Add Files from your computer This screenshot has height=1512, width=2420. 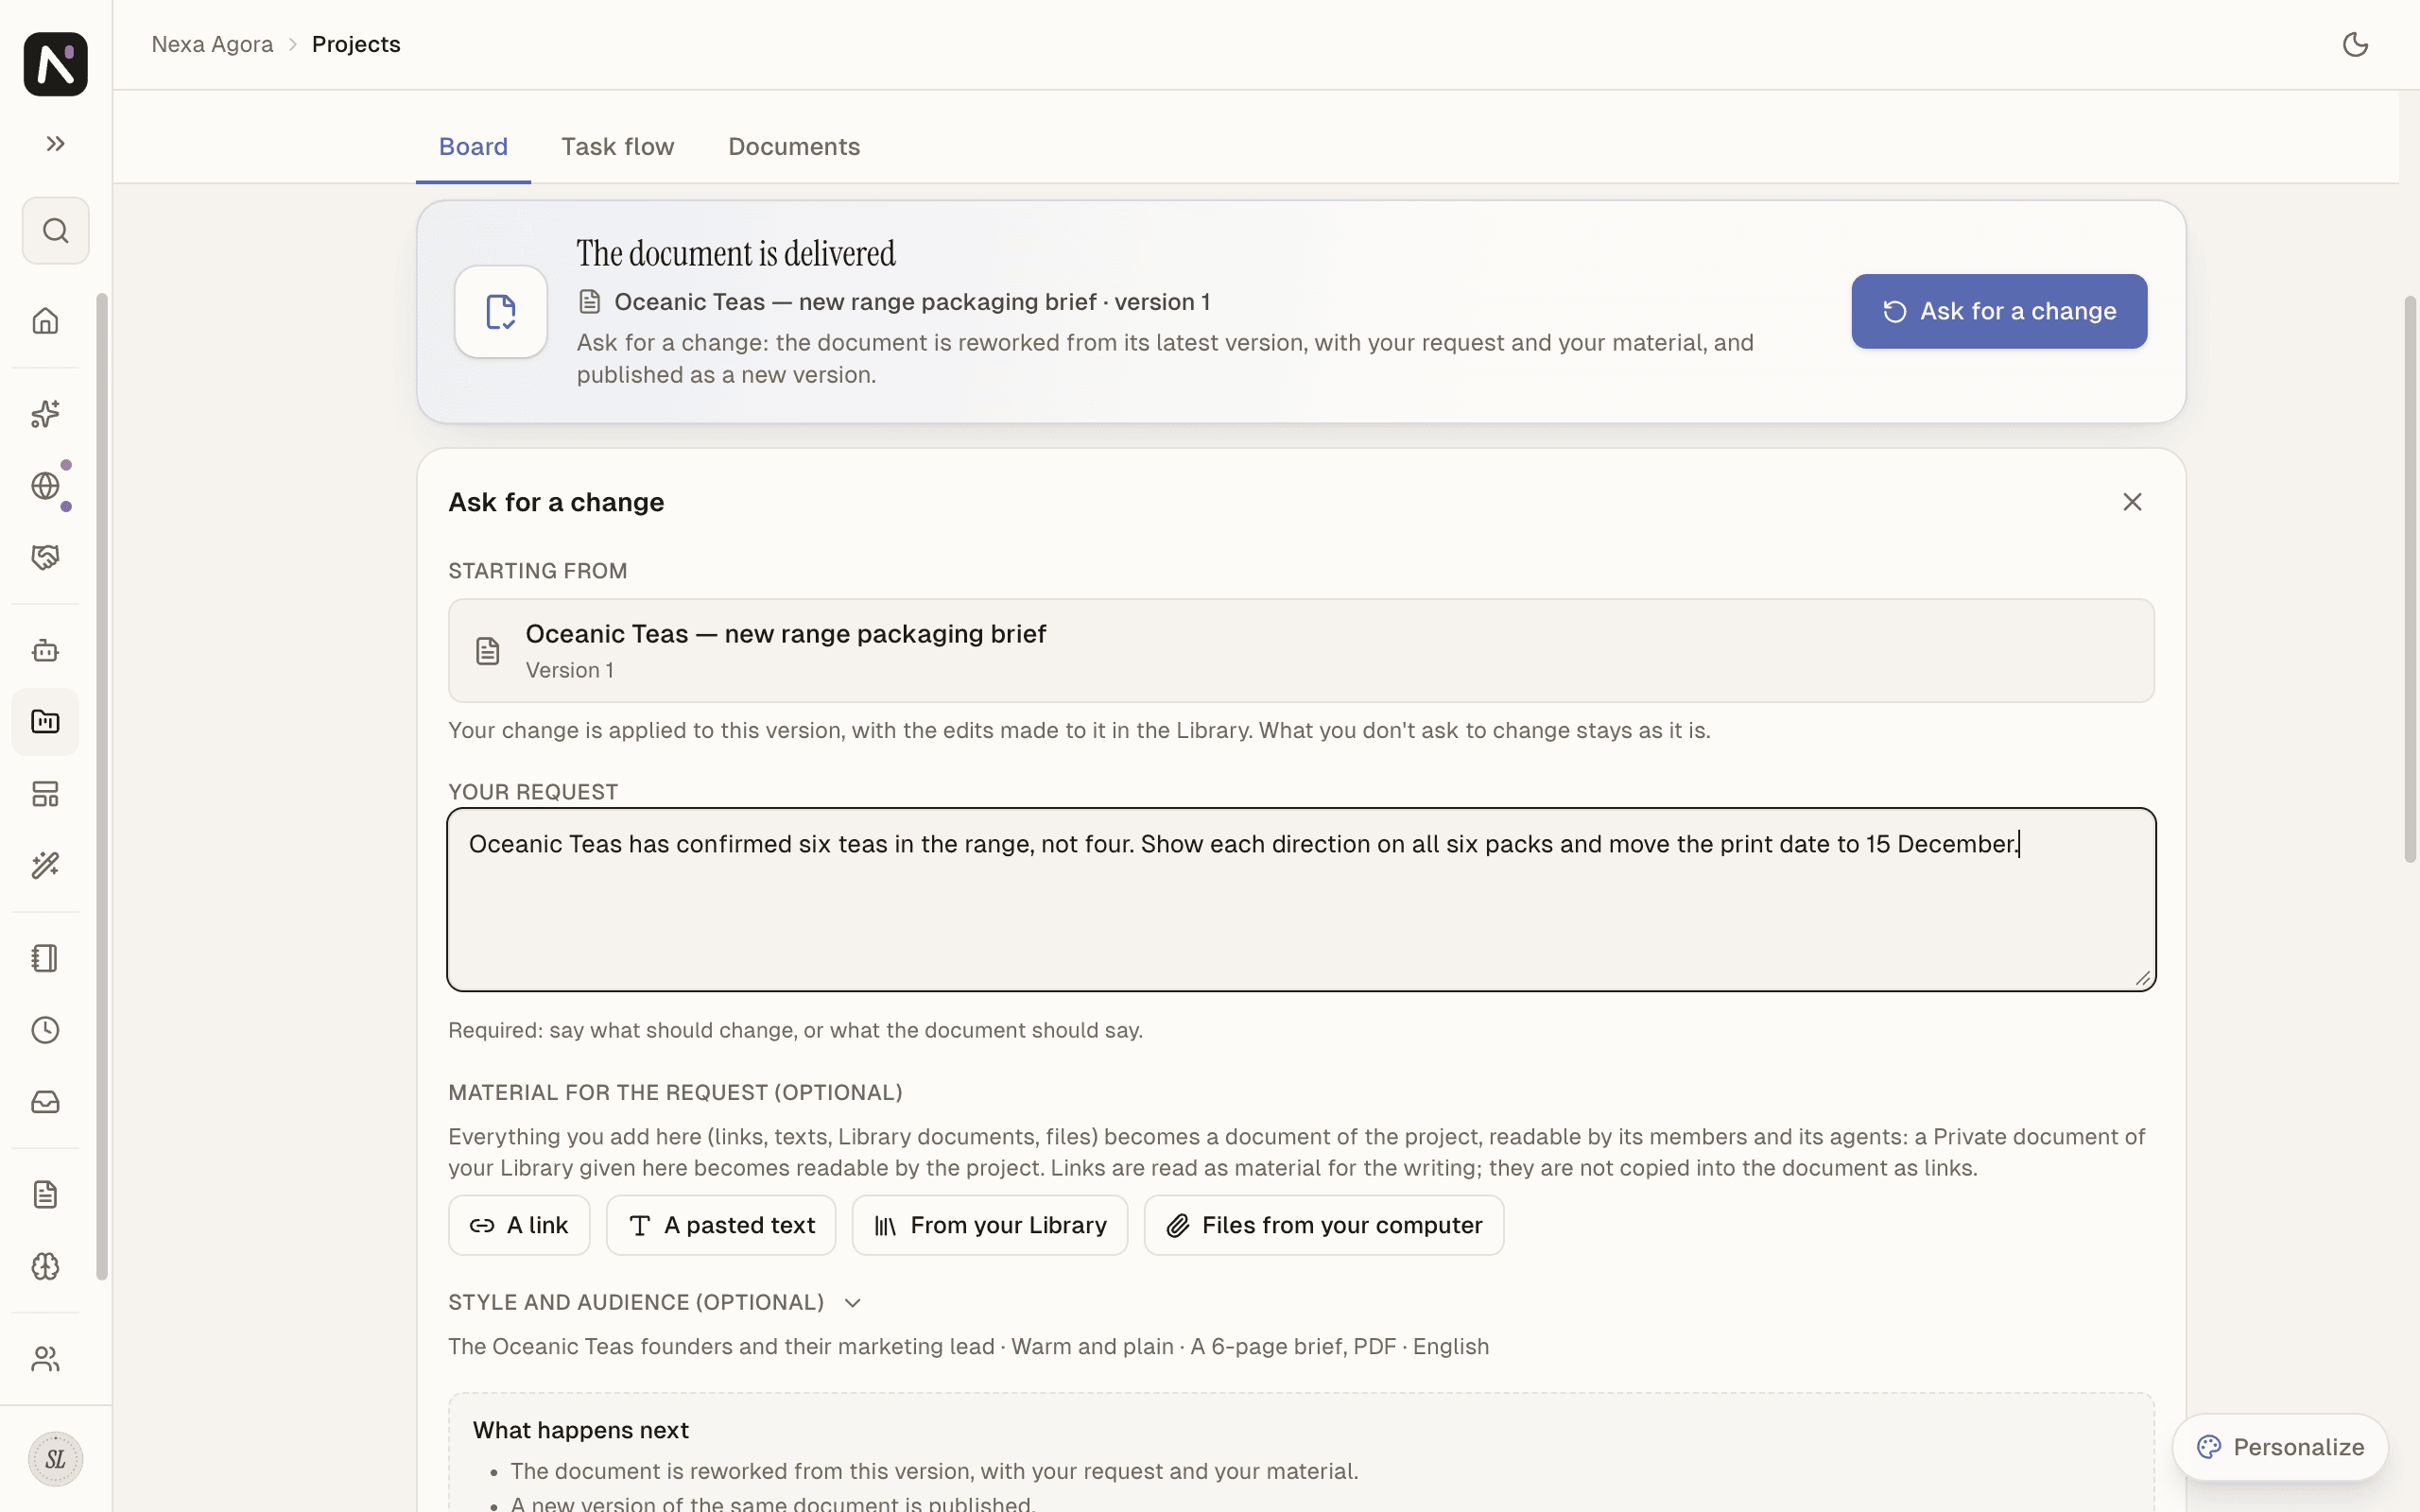[x=1324, y=1225]
